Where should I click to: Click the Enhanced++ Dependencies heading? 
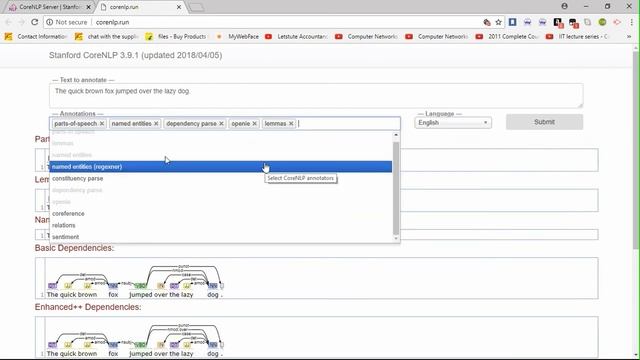(x=88, y=307)
